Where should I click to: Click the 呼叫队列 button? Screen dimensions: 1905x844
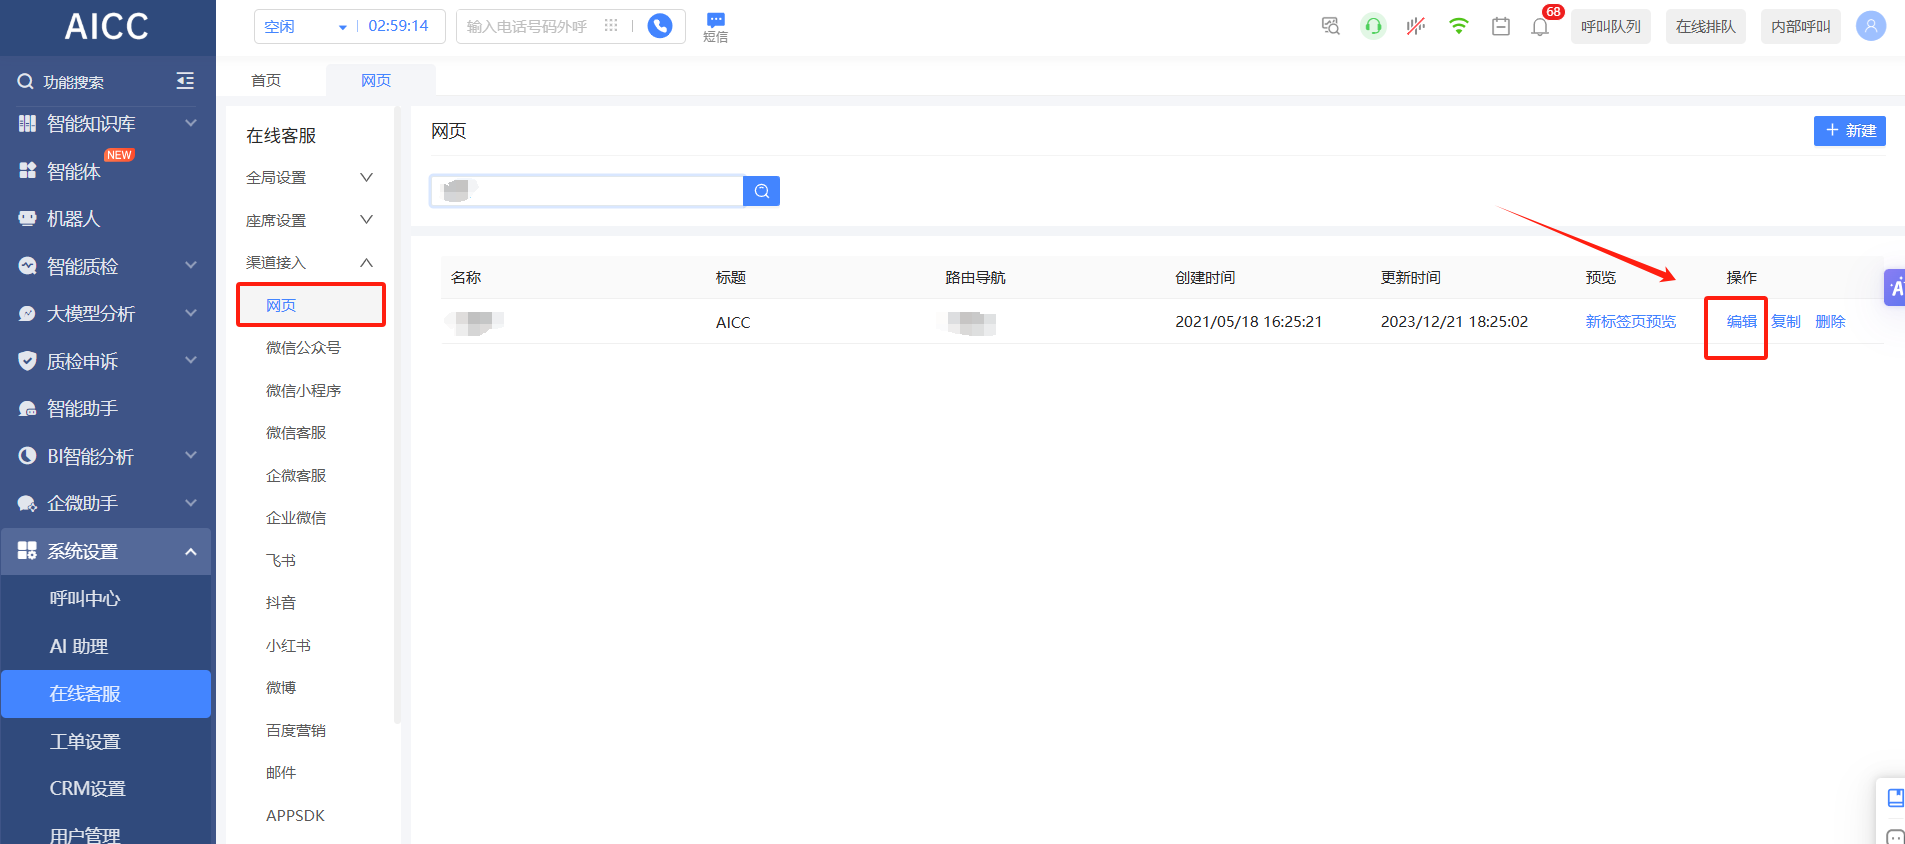tap(1611, 27)
